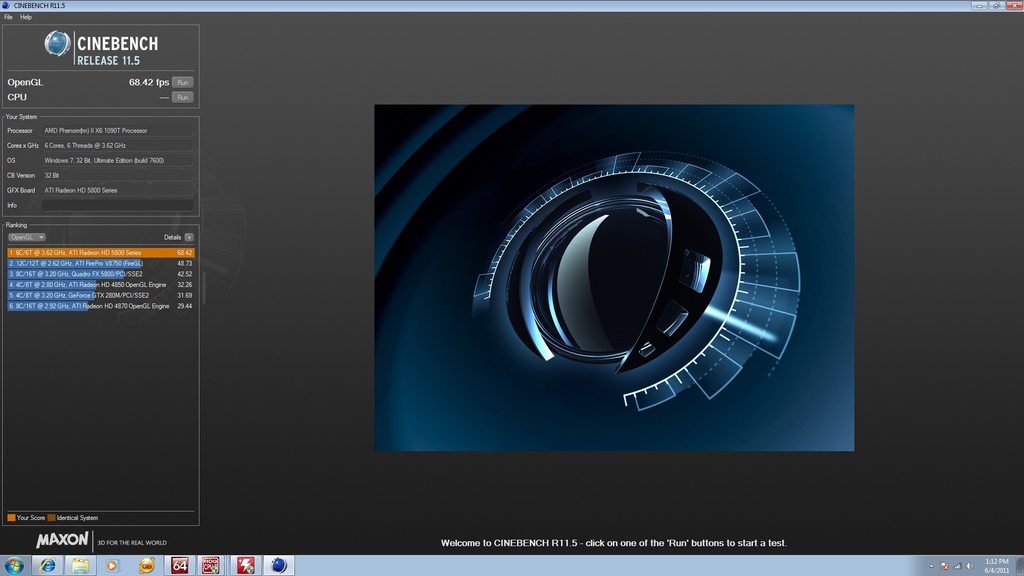Run the CPU benchmark test

point(182,97)
